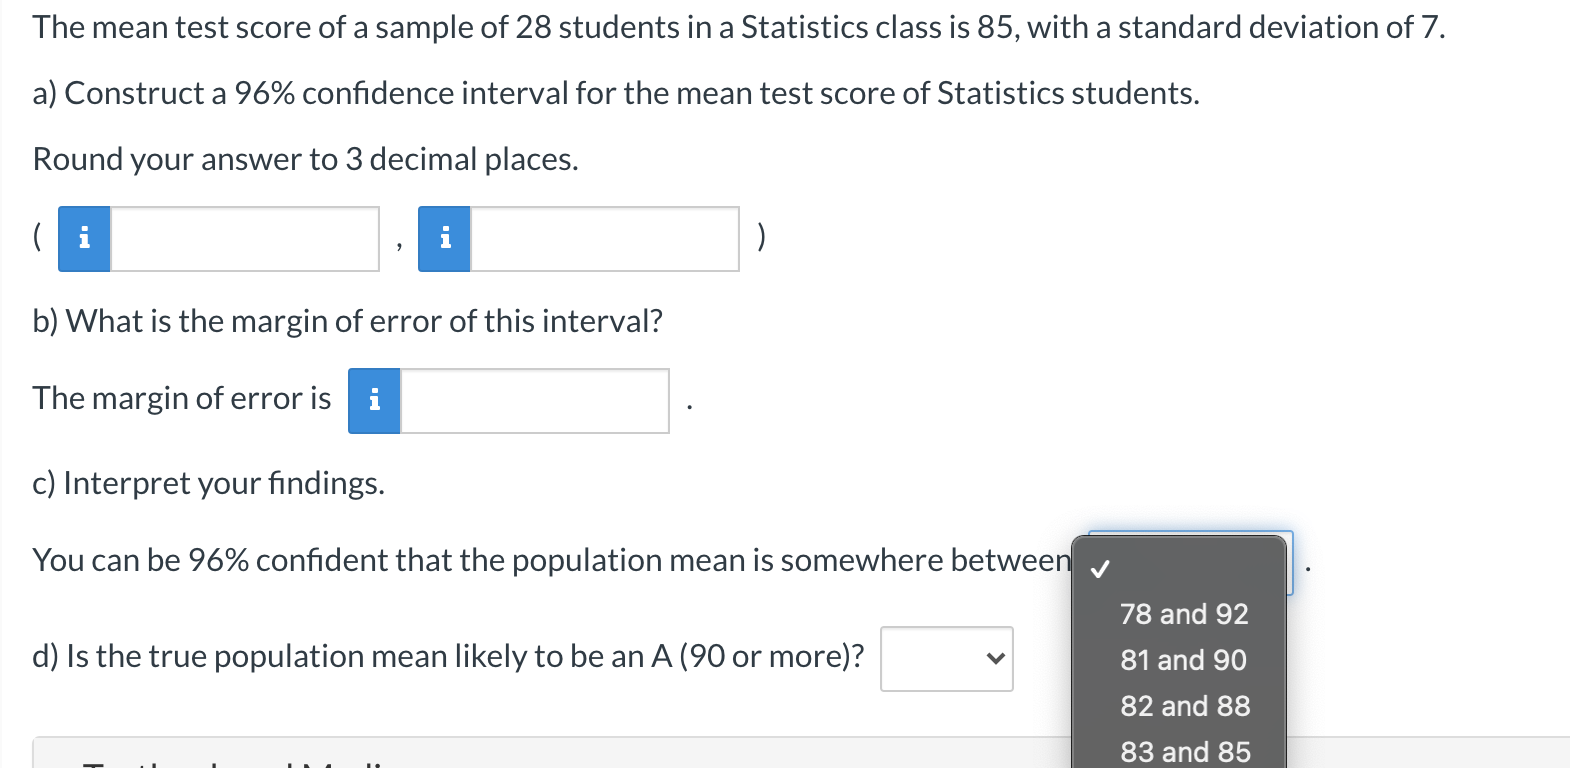Focus the confidence interval lower bound input
The height and width of the screenshot is (768, 1570).
tap(245, 239)
